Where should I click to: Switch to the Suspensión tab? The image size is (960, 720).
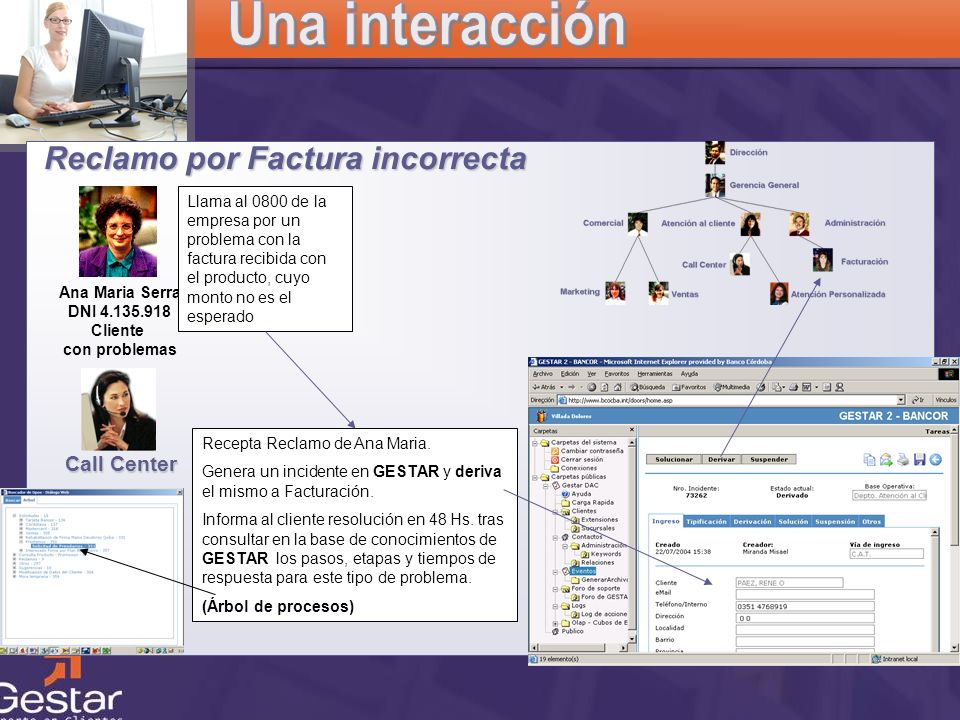tap(834, 521)
